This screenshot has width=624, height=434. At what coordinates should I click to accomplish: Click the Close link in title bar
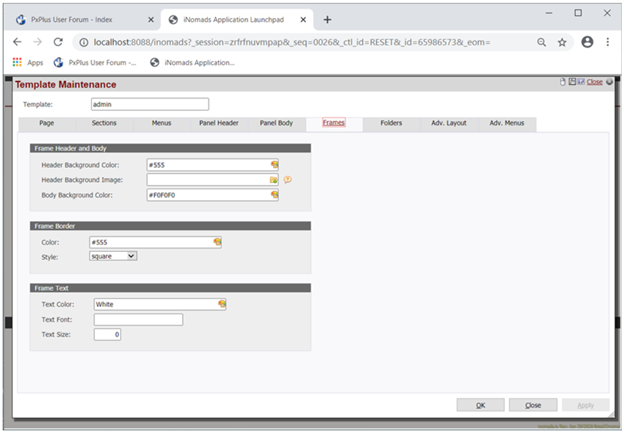(594, 83)
